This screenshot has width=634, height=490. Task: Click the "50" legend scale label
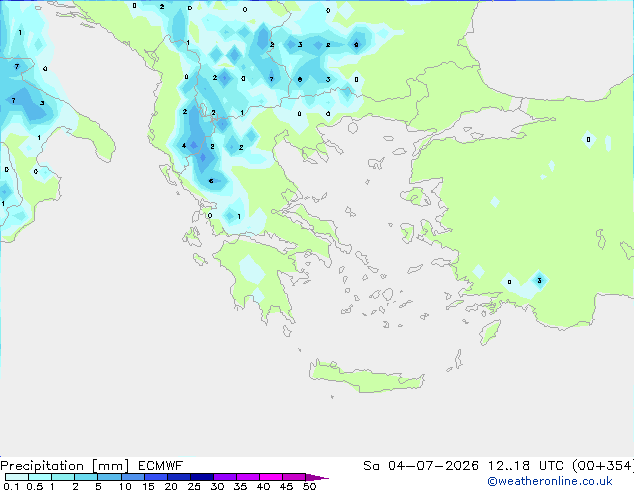(x=309, y=486)
